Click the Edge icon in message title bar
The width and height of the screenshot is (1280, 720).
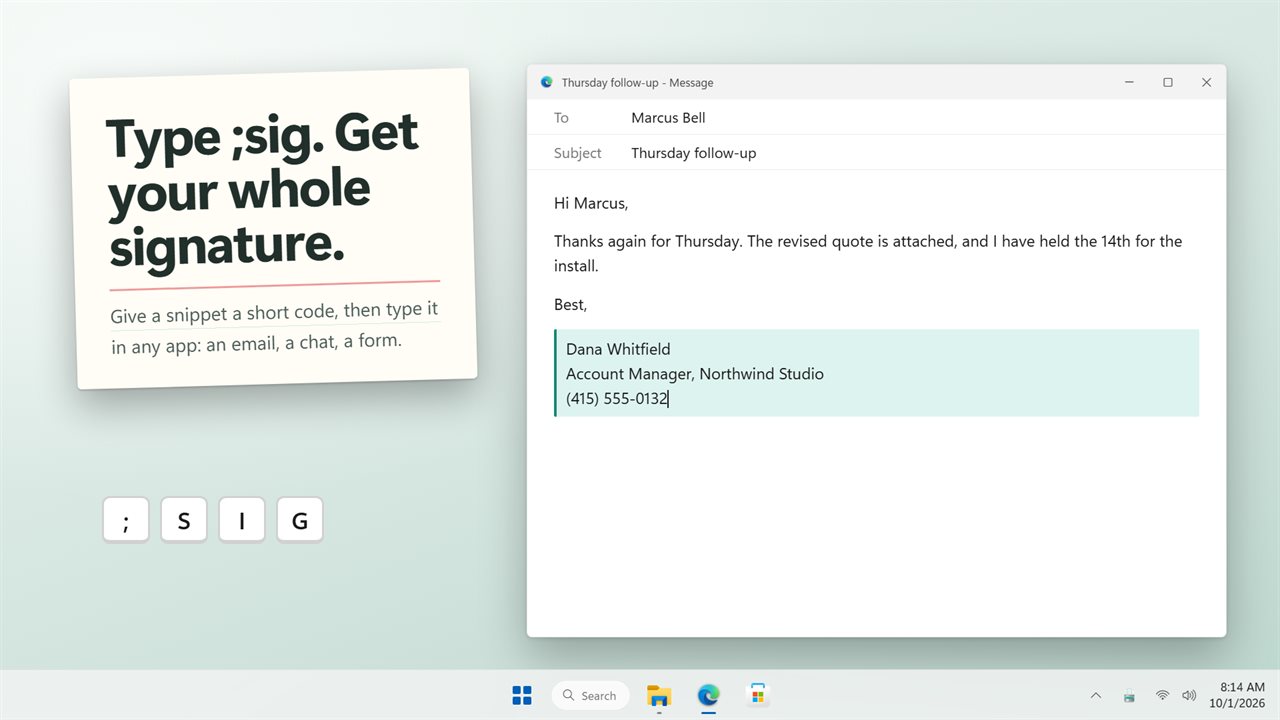(x=546, y=82)
